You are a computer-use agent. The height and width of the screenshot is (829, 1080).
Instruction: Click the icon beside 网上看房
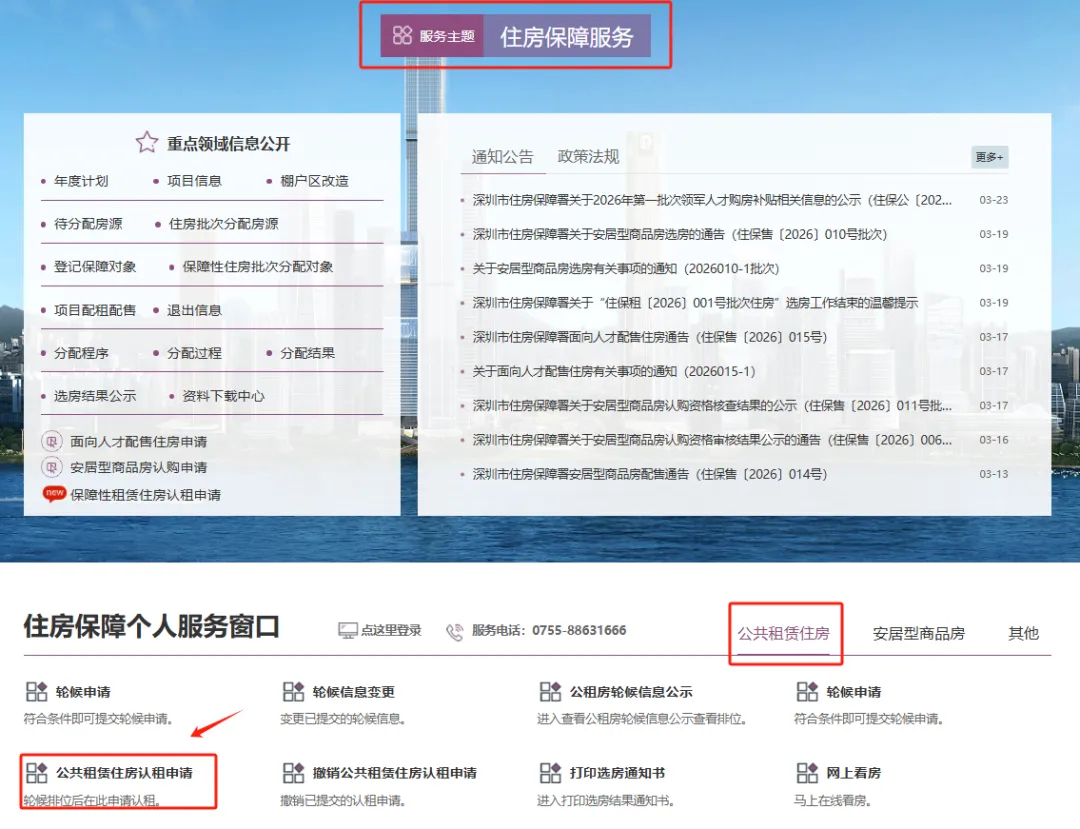pyautogui.click(x=807, y=773)
